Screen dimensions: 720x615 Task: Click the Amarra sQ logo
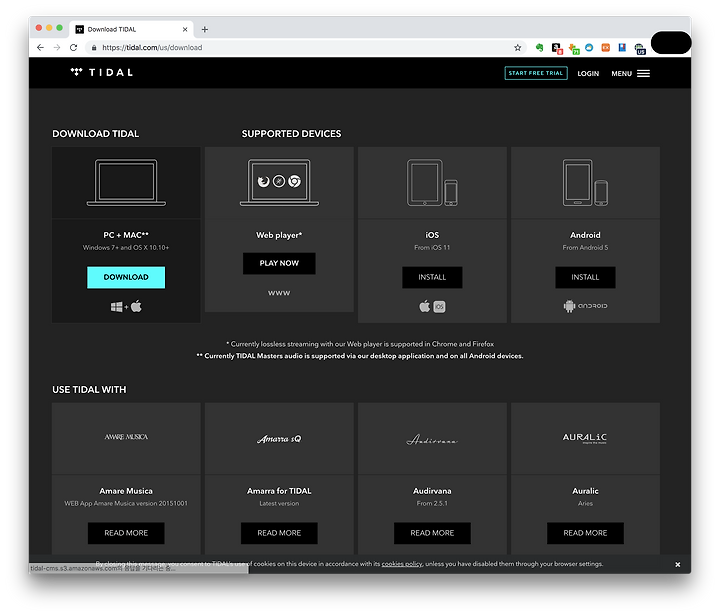point(279,439)
